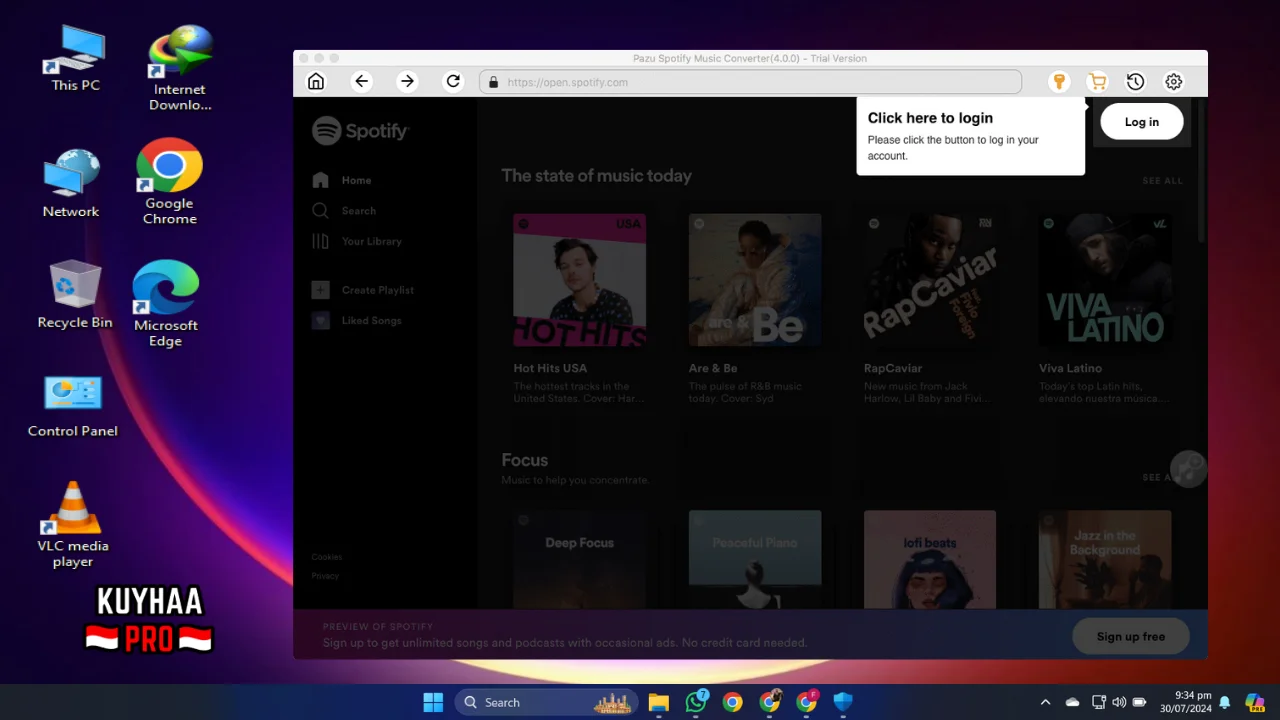Click the lock icon in the address bar
This screenshot has height=720, width=1280.
494,82
